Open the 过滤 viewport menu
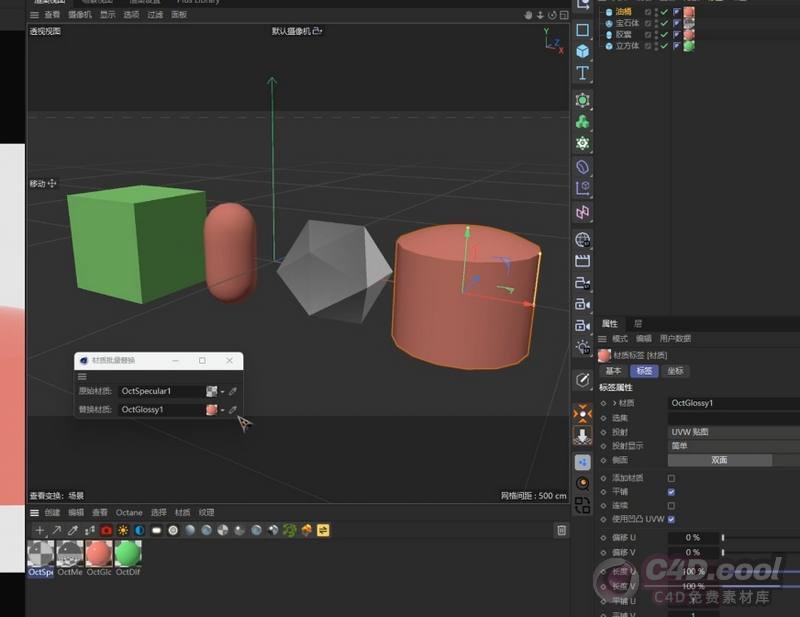This screenshot has height=617, width=800. coord(155,15)
